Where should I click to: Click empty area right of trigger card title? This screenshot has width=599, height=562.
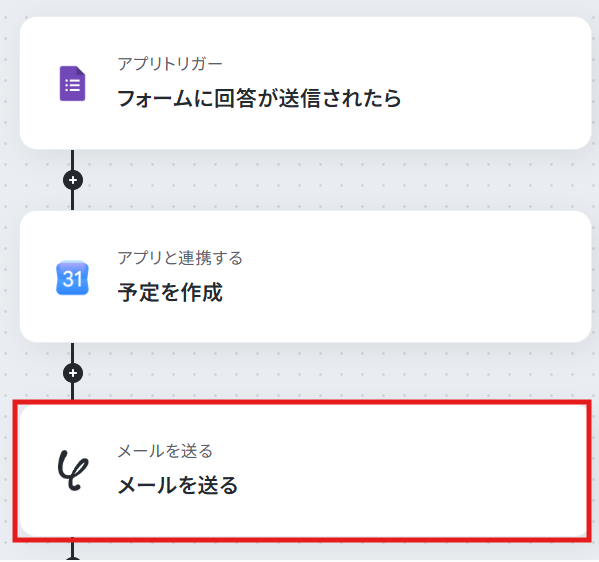(x=493, y=98)
